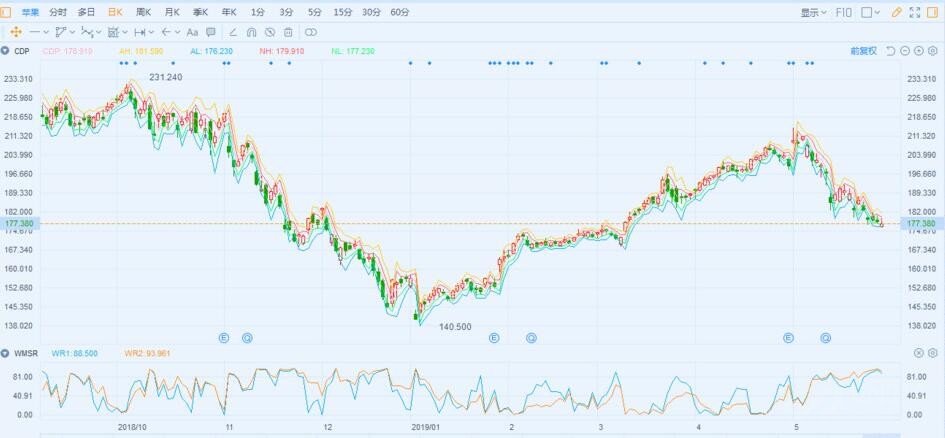945x438 pixels.
Task: Open the 显示 display dropdown
Action: 813,12
